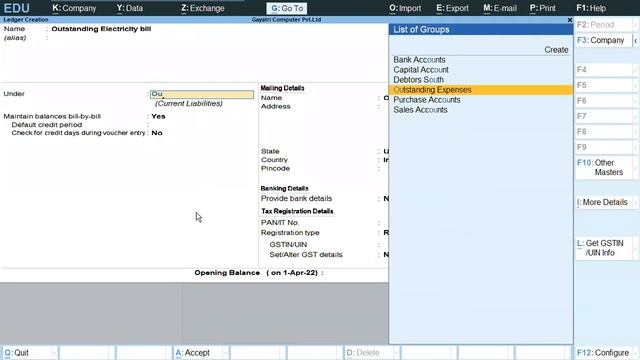This screenshot has width=640, height=360.
Task: Toggle Maintain balances bill-by-bill Yes value
Action: (x=158, y=116)
